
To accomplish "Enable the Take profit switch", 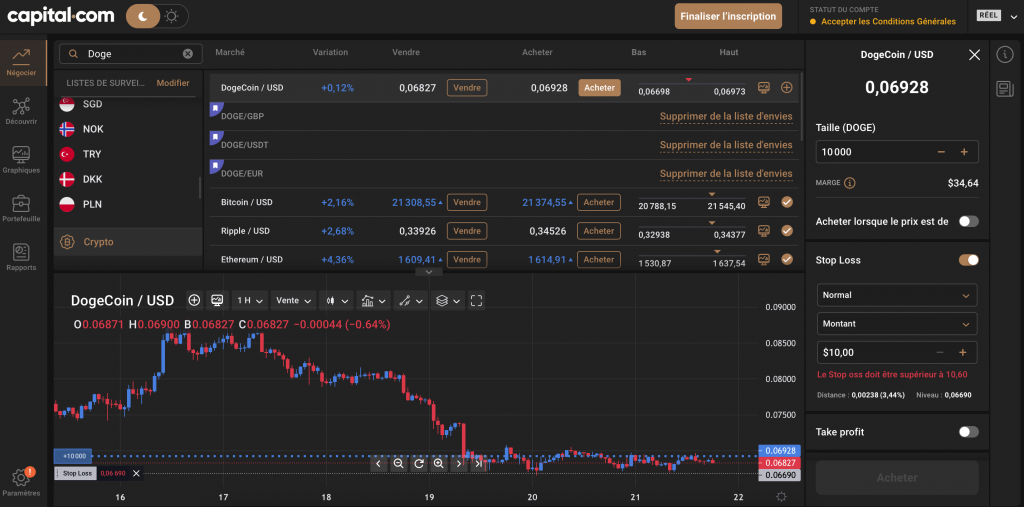I will coord(968,432).
